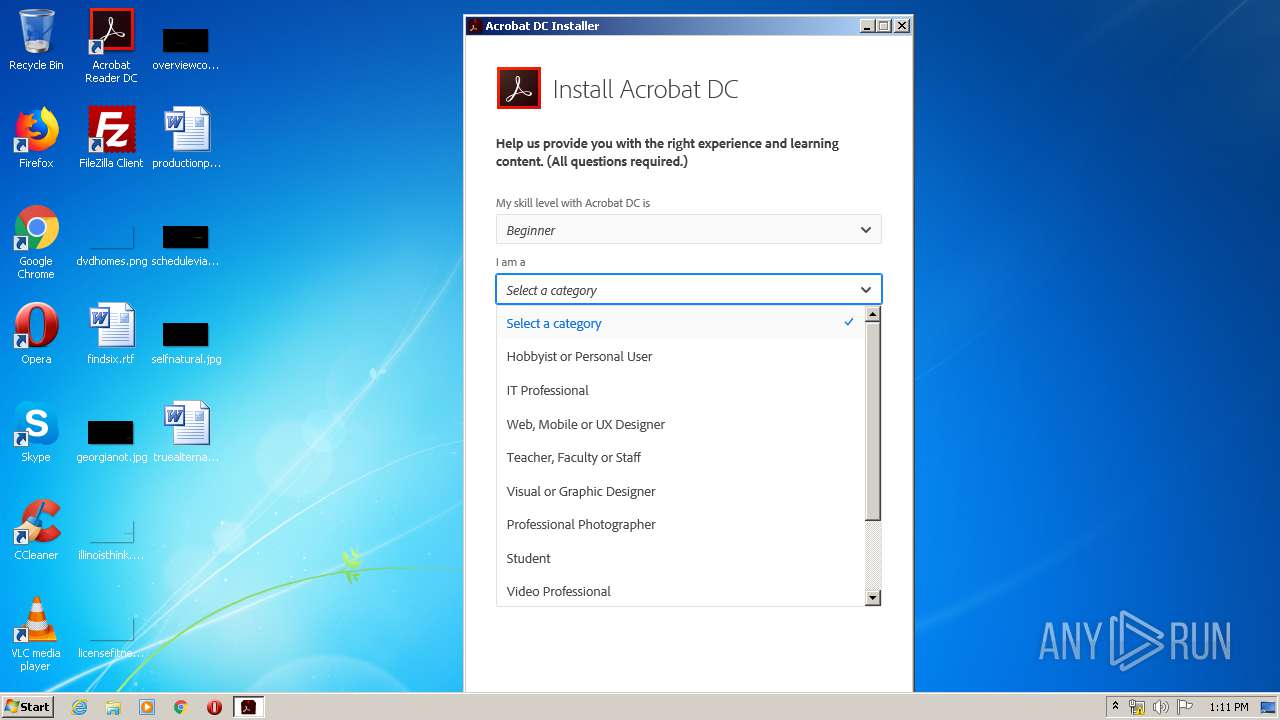Open Windows Media Player taskbar icon
This screenshot has width=1280, height=720.
pos(147,707)
